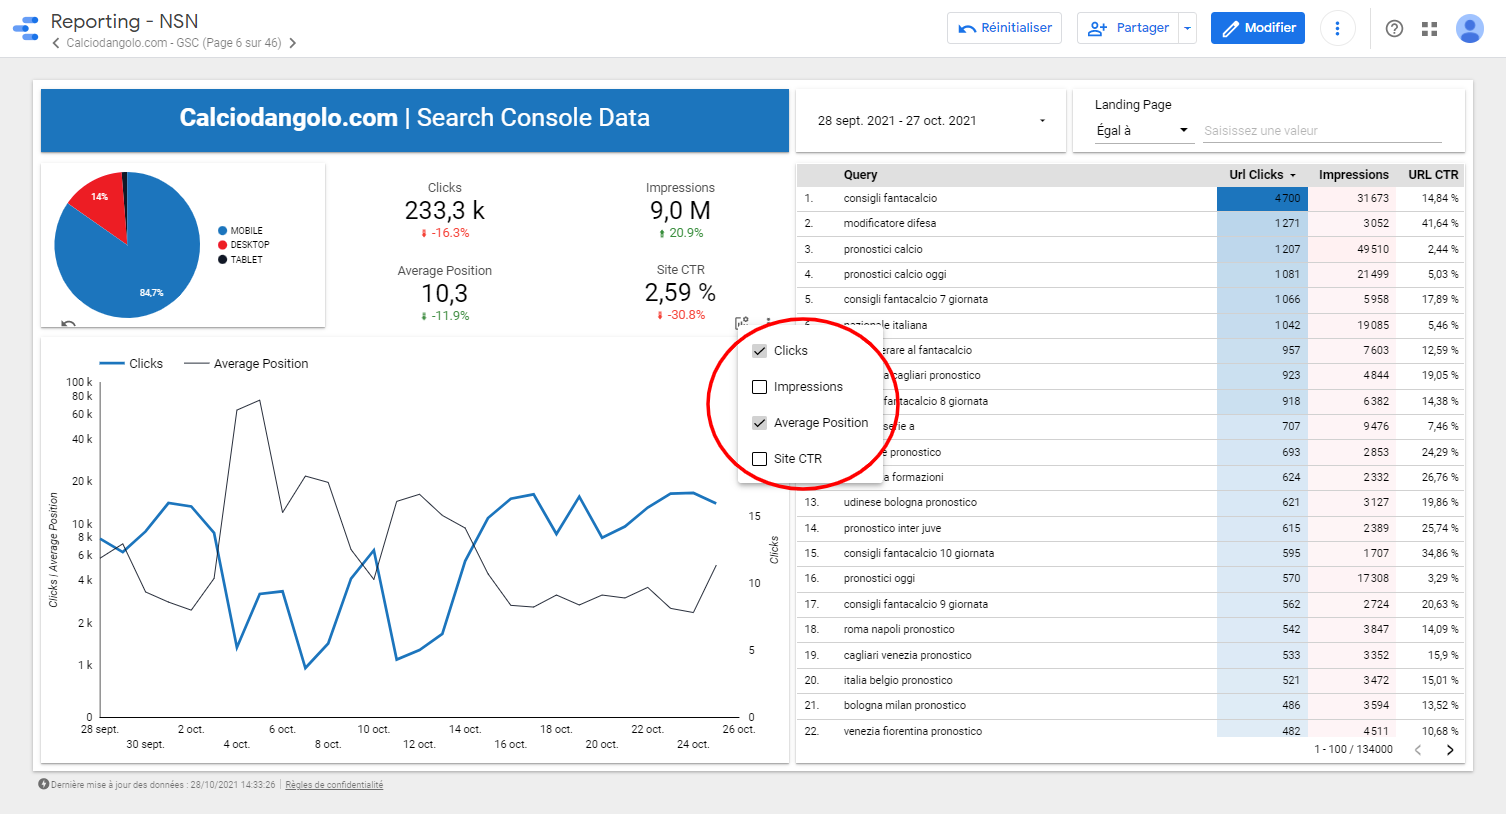Enable the Site CTR metric checkbox

[x=760, y=459]
